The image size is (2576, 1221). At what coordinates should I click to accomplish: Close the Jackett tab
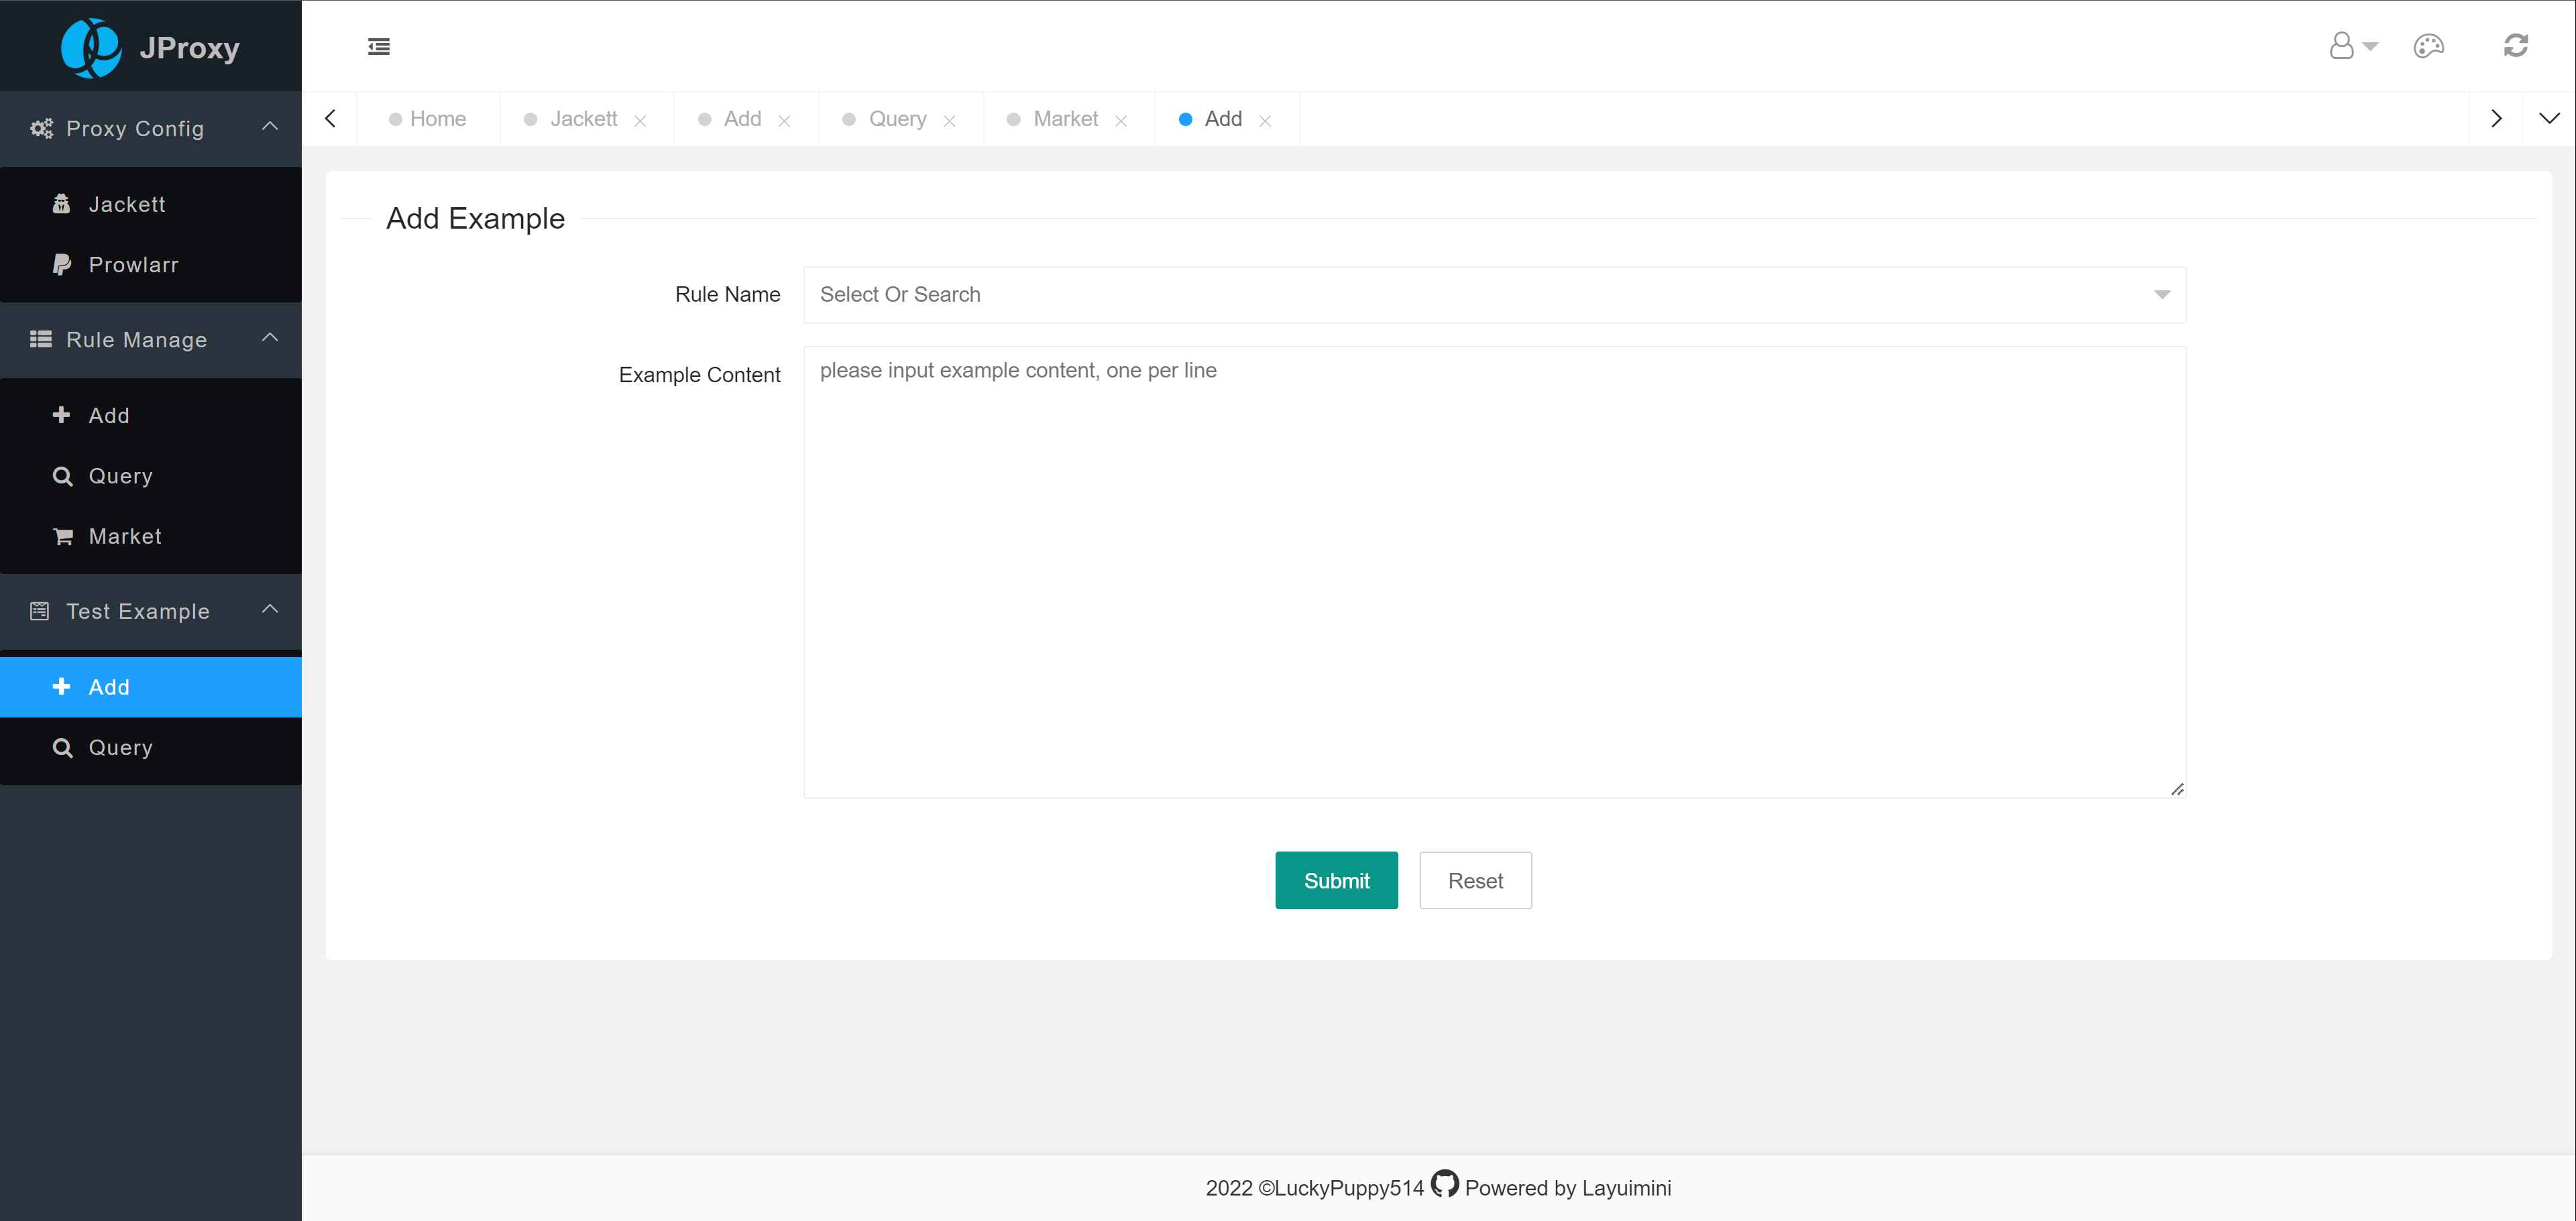640,121
